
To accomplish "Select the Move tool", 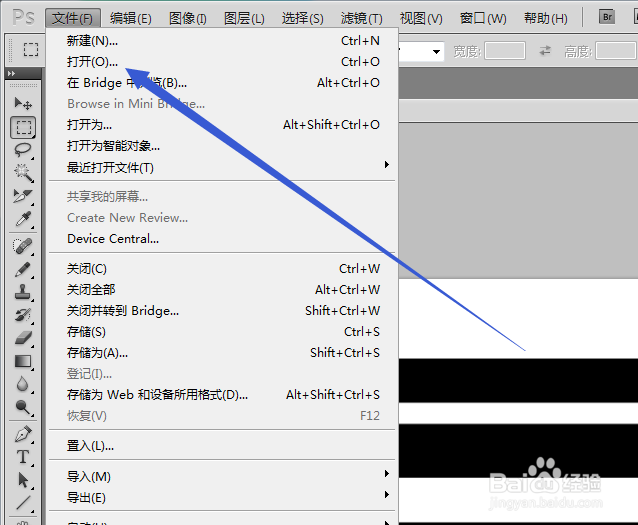I will 23,103.
